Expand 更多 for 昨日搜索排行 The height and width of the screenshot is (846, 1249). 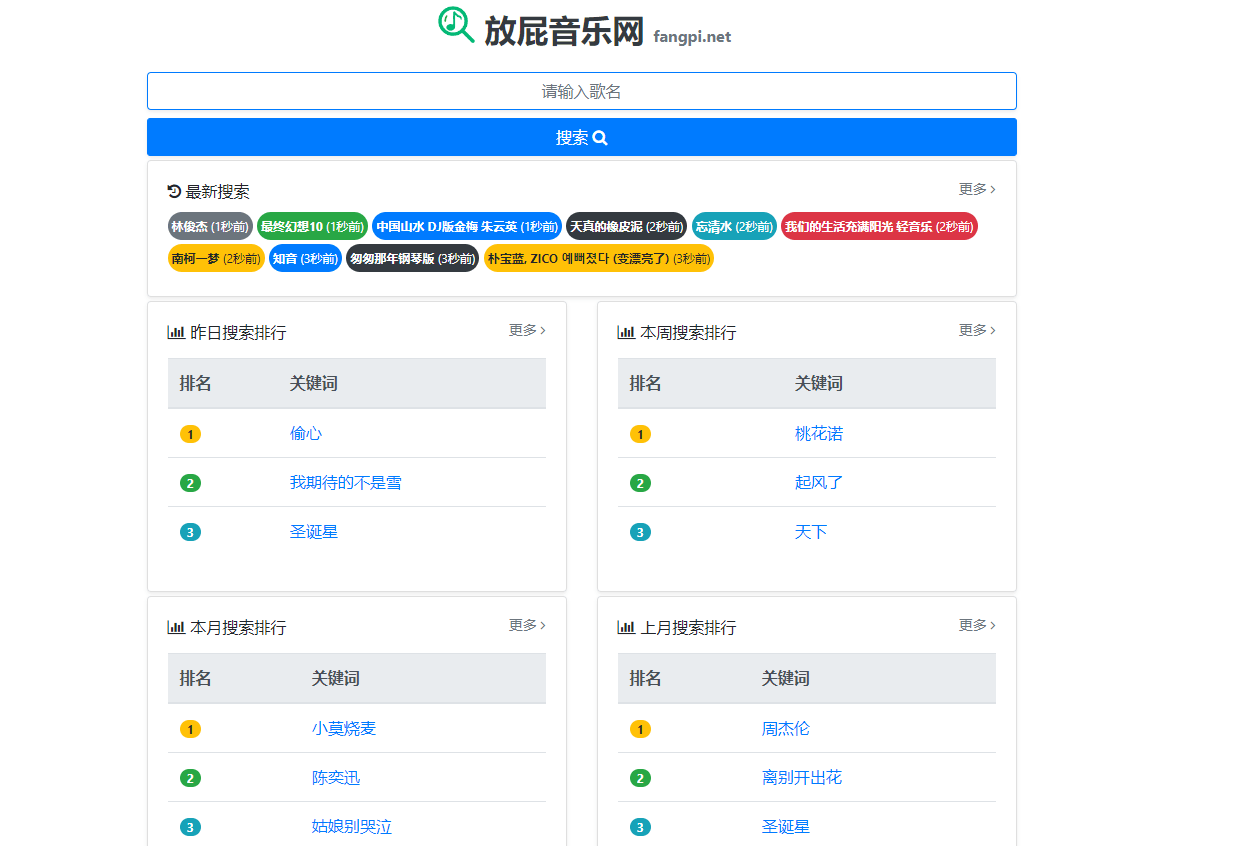tap(526, 329)
